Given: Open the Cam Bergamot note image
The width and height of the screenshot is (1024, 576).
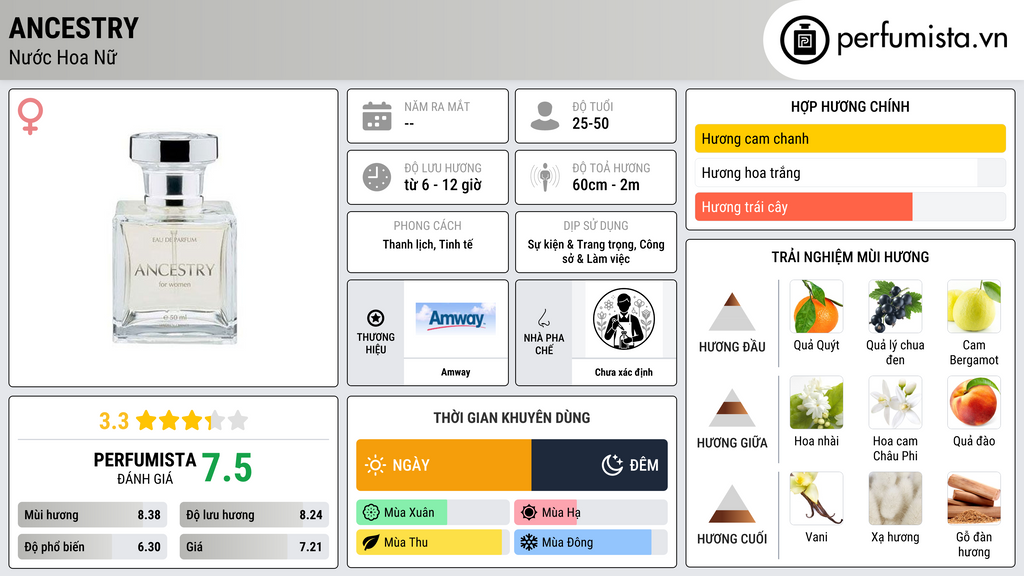Looking at the screenshot, I should (x=974, y=306).
